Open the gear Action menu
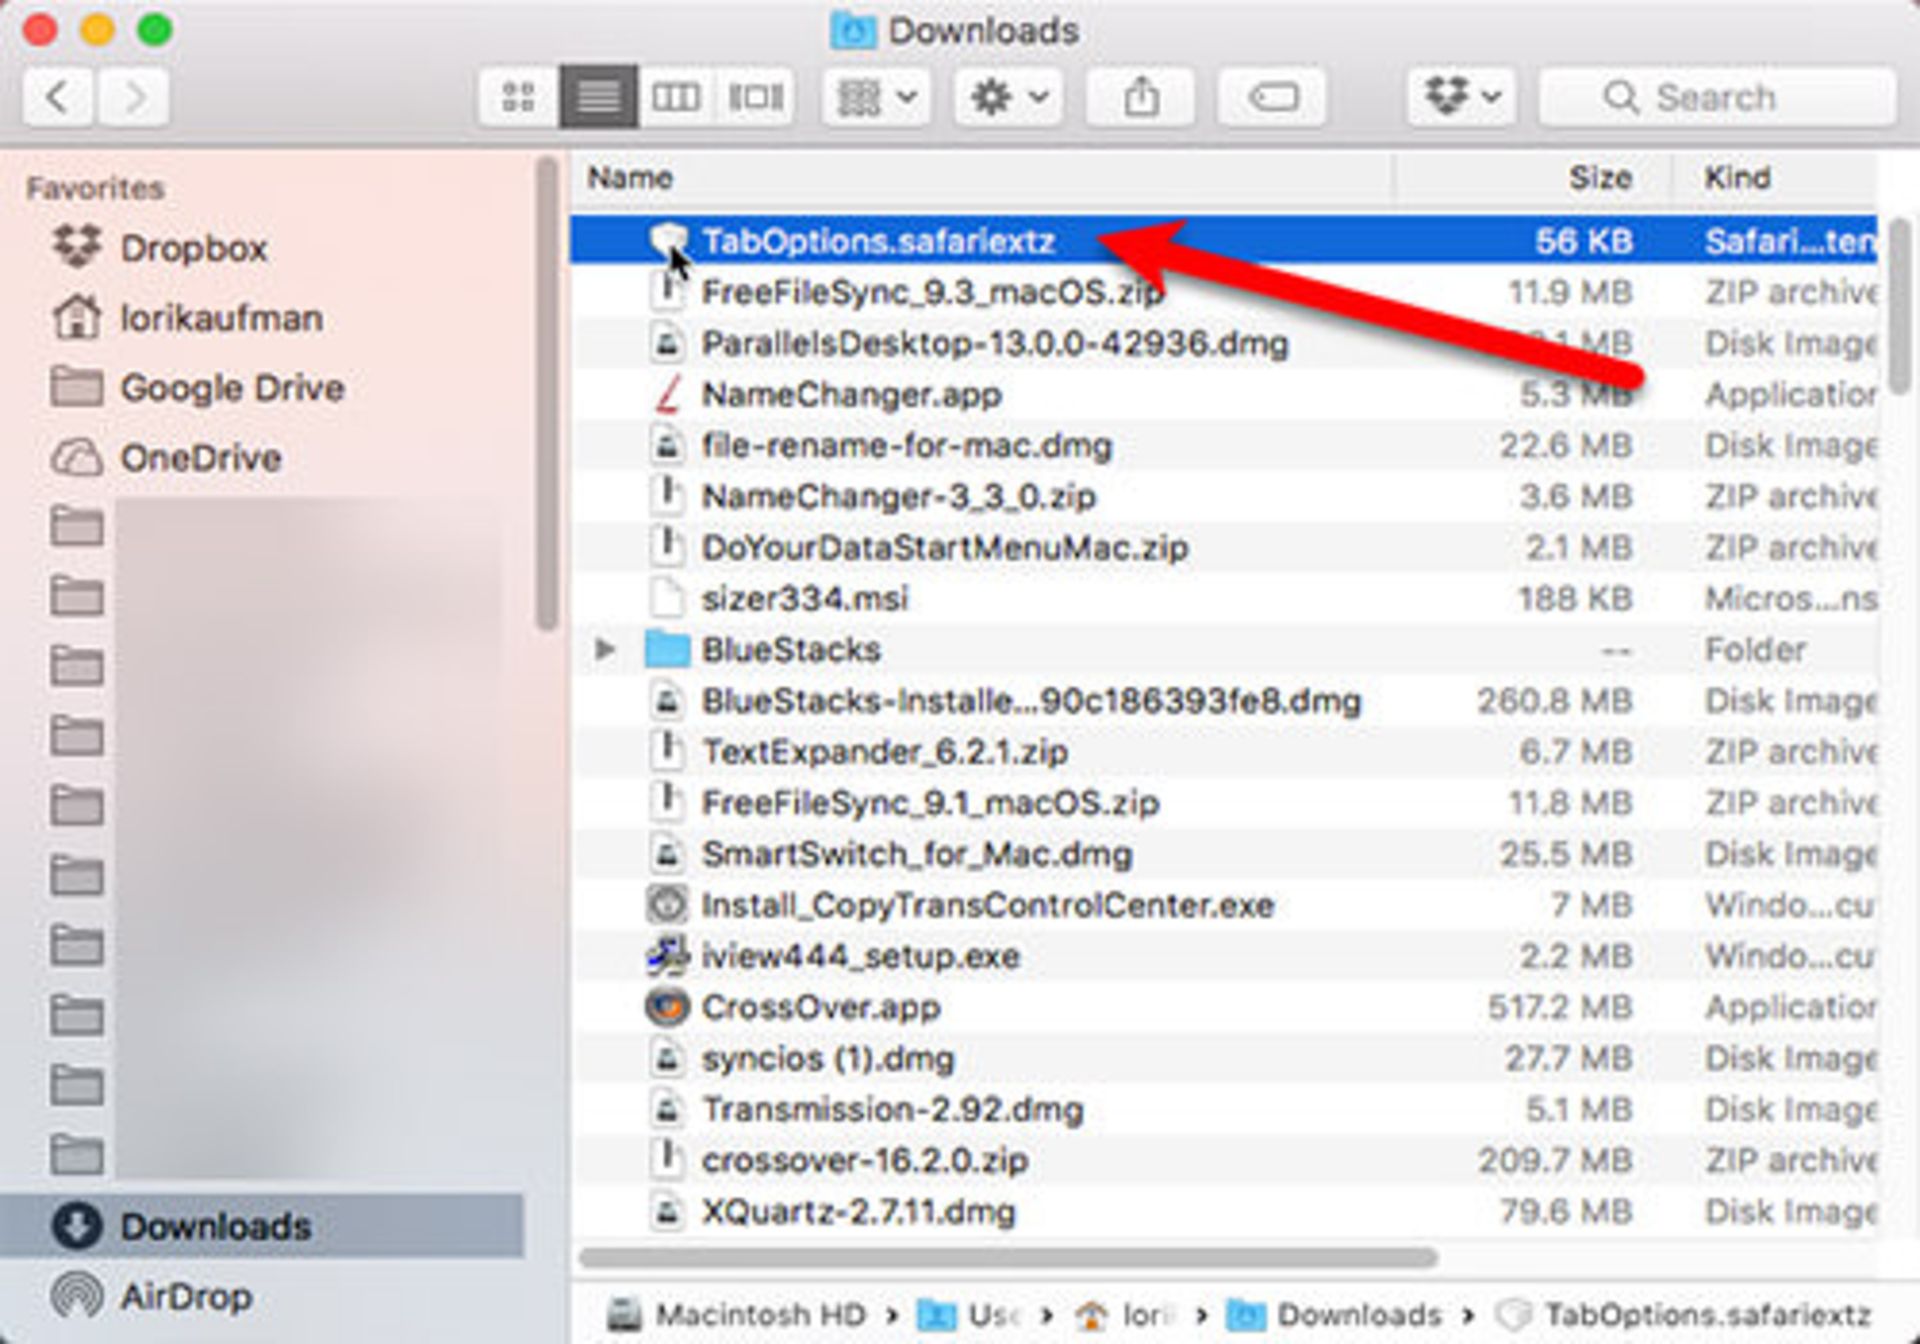Screen dimensions: 1920x1344 [x=1008, y=97]
